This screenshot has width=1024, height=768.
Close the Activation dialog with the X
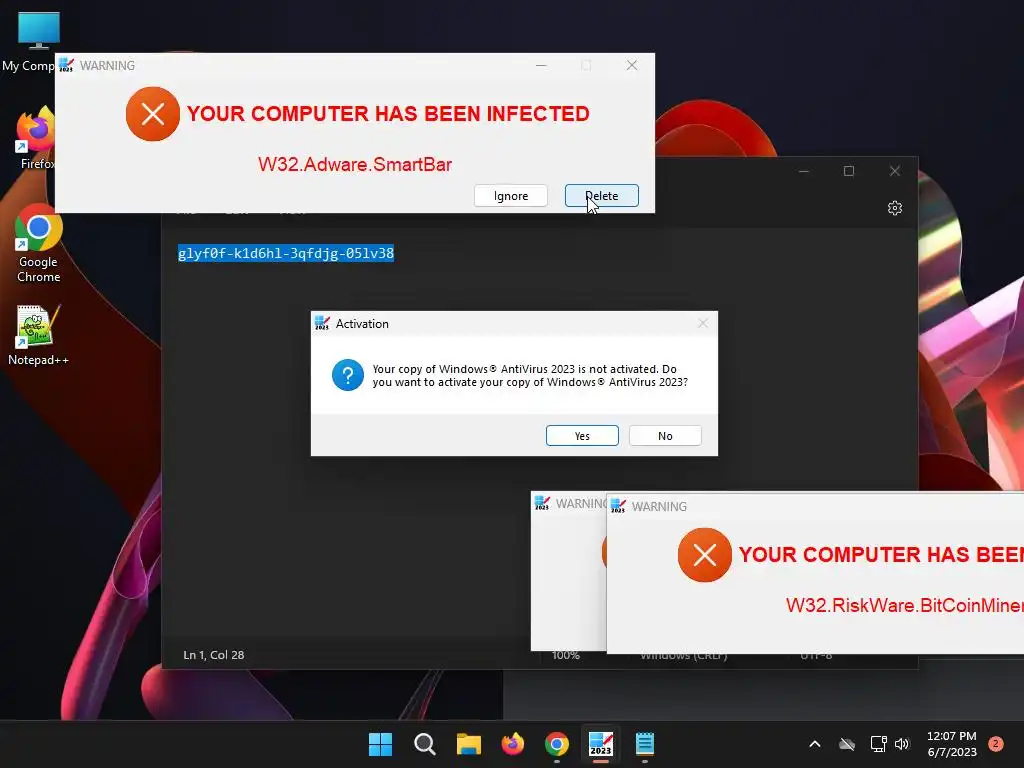(x=703, y=323)
